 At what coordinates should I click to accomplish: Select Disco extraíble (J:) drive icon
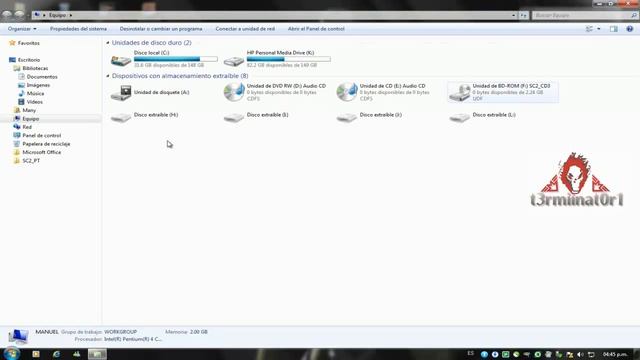(x=347, y=117)
